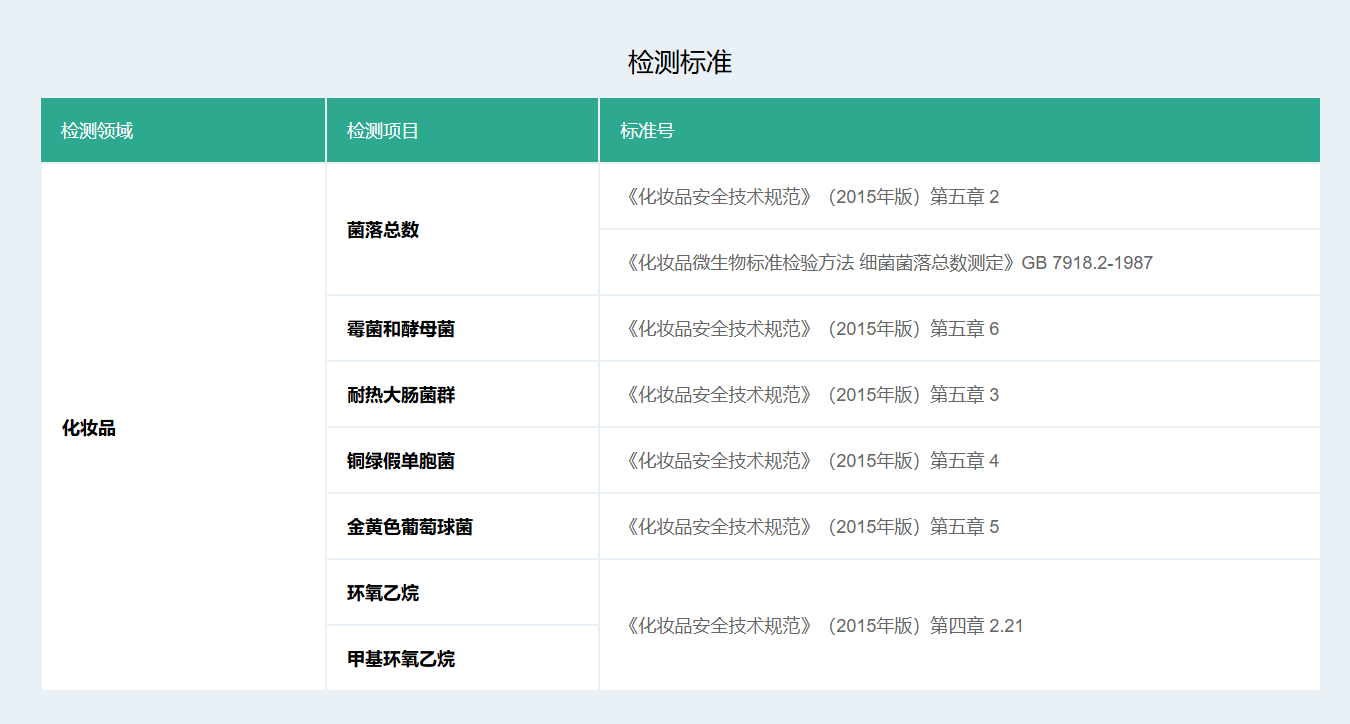The height and width of the screenshot is (724, 1350).
Task: Select the 霉菌和酵母菌 test item
Action: [x=400, y=329]
